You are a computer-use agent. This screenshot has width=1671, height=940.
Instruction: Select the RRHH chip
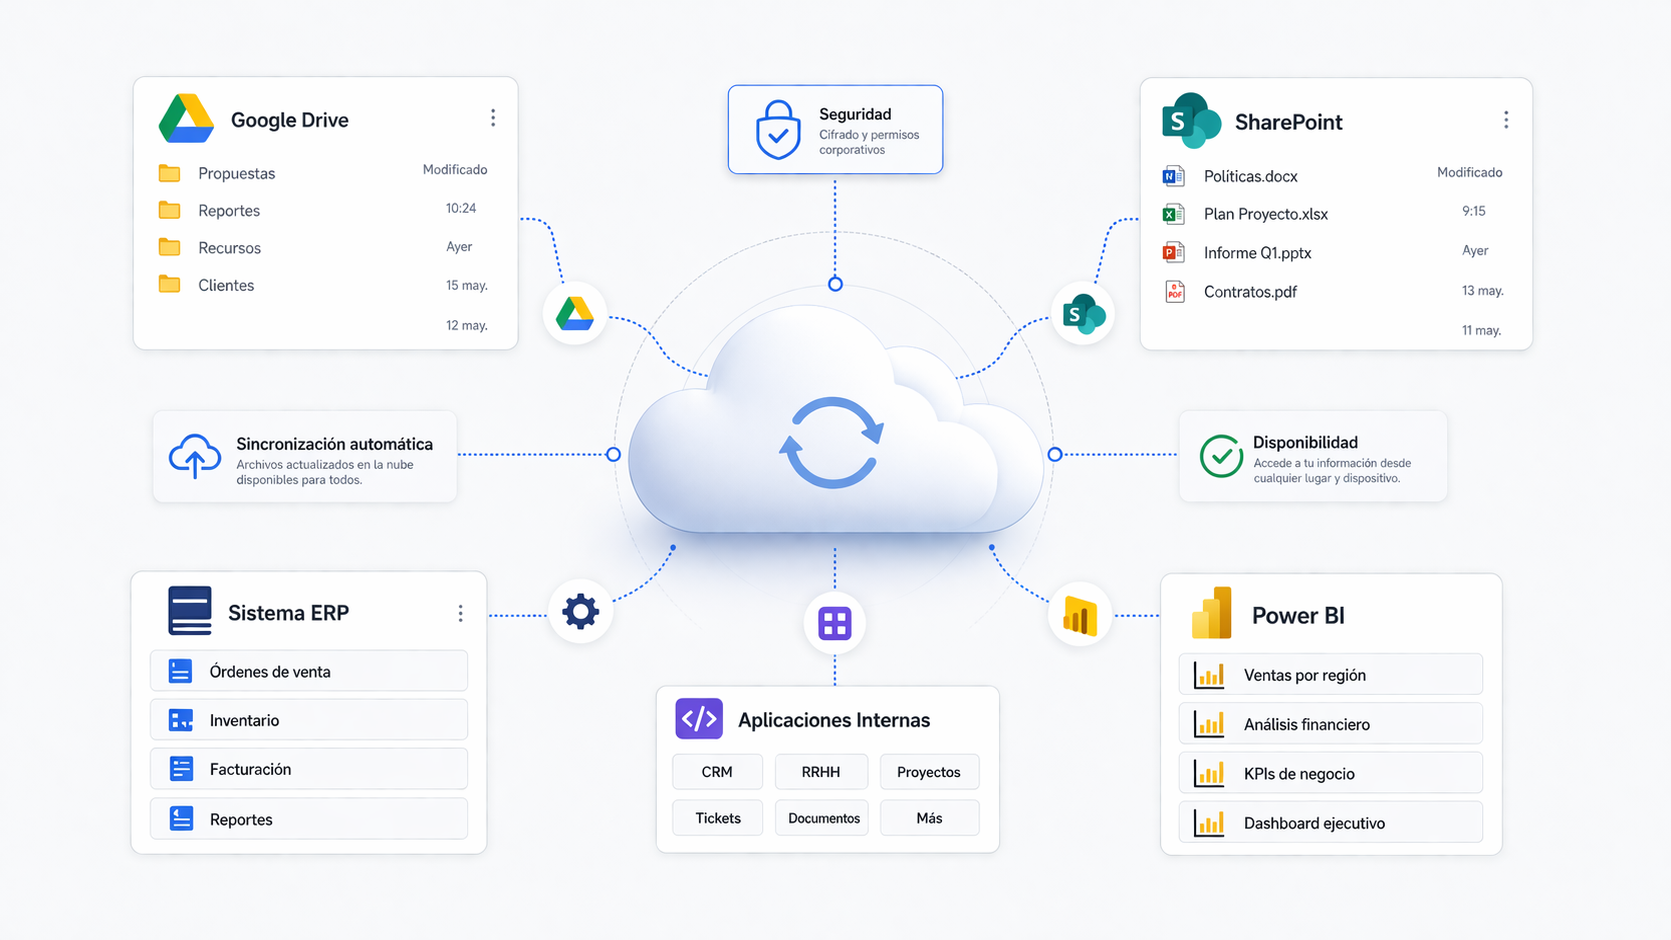click(821, 771)
